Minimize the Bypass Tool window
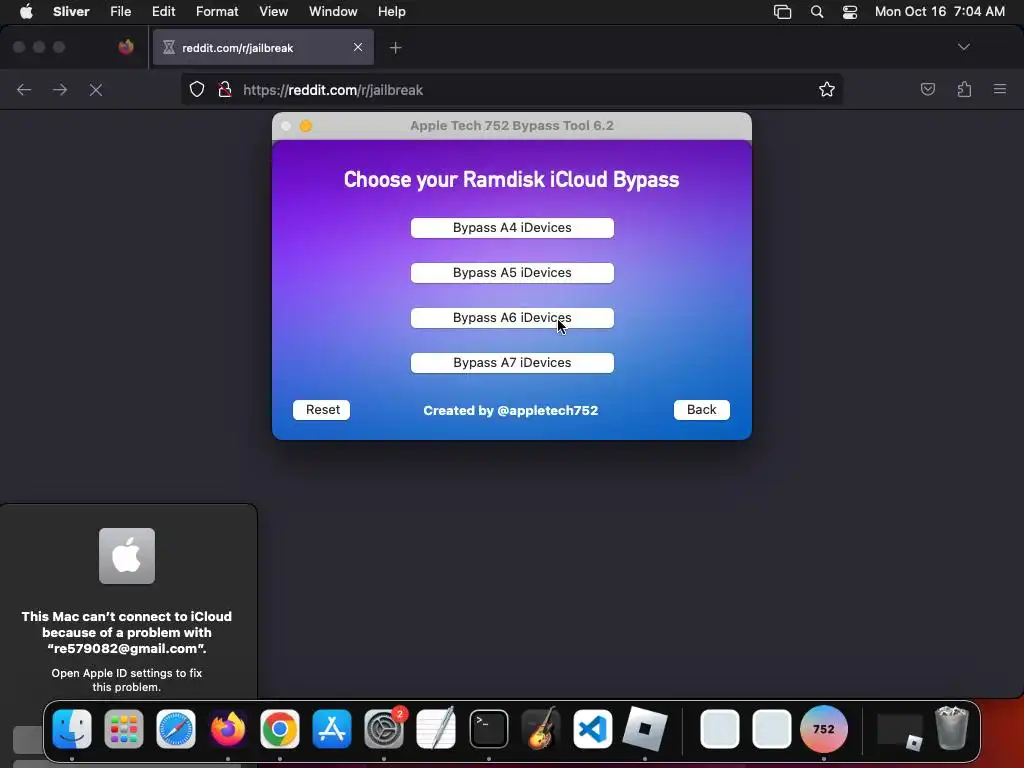Image resolution: width=1024 pixels, height=768 pixels. click(306, 126)
